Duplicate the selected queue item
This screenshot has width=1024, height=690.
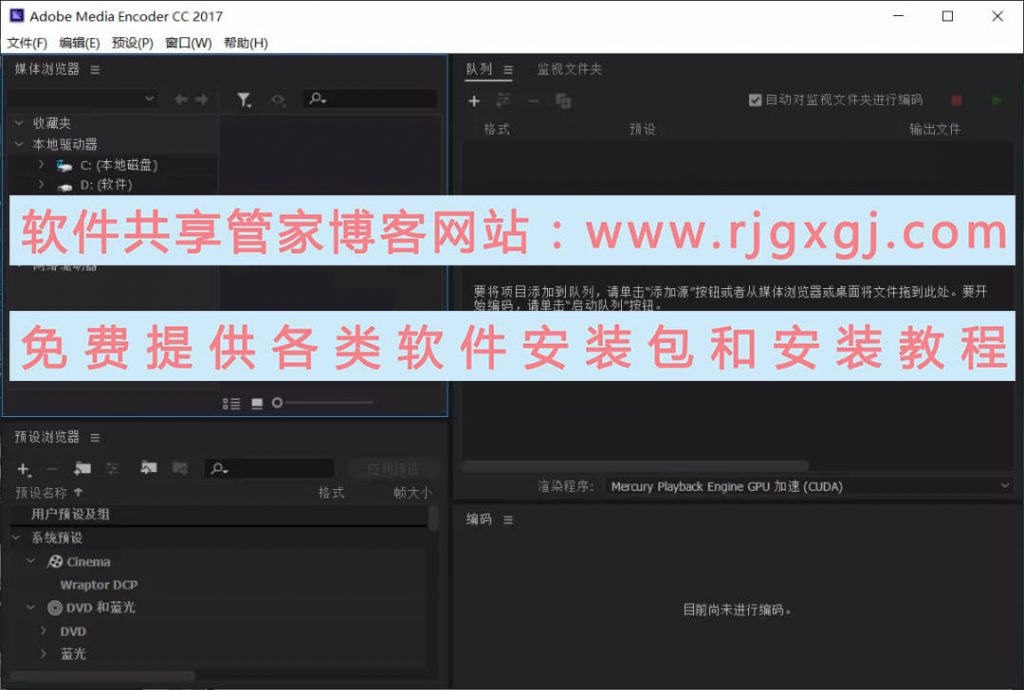point(563,101)
